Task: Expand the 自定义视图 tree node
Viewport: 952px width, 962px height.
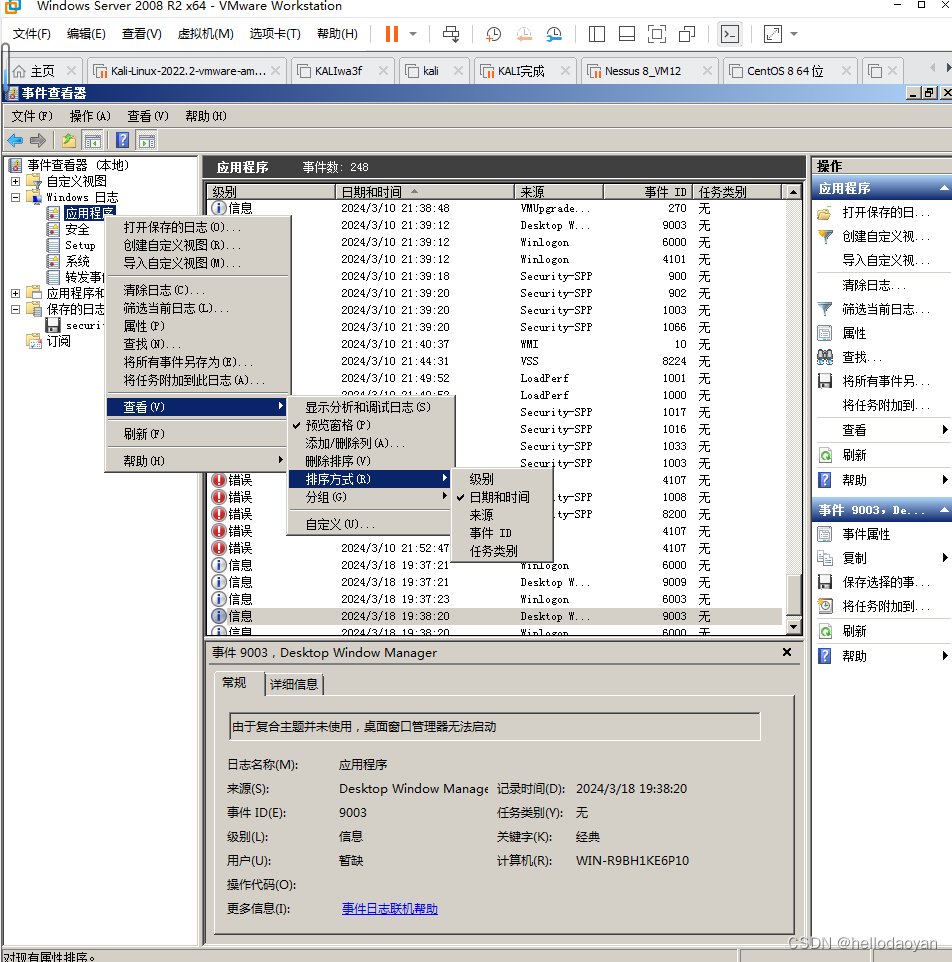Action: coord(16,180)
